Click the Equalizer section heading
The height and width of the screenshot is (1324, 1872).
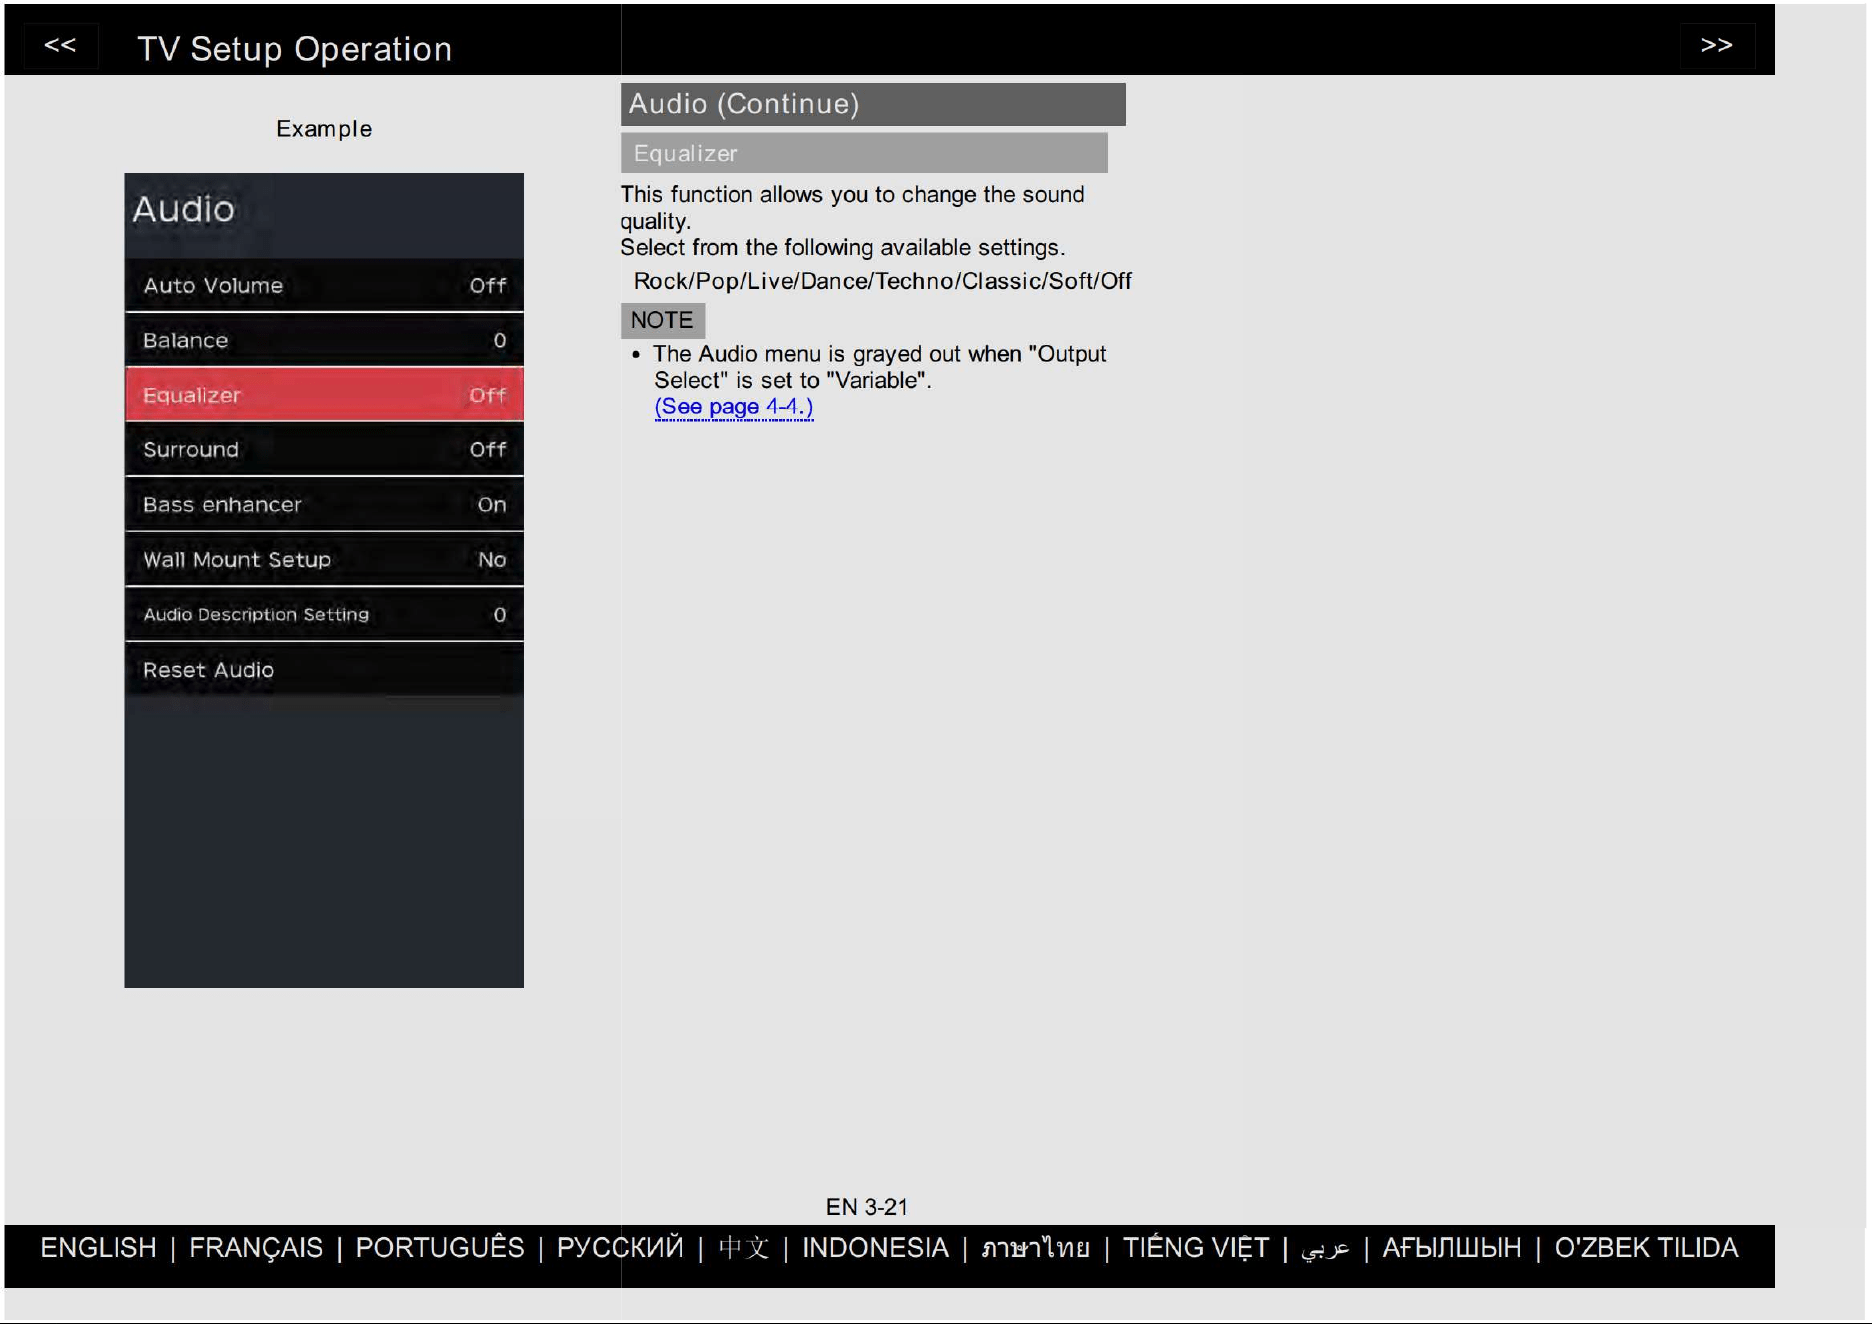(864, 153)
